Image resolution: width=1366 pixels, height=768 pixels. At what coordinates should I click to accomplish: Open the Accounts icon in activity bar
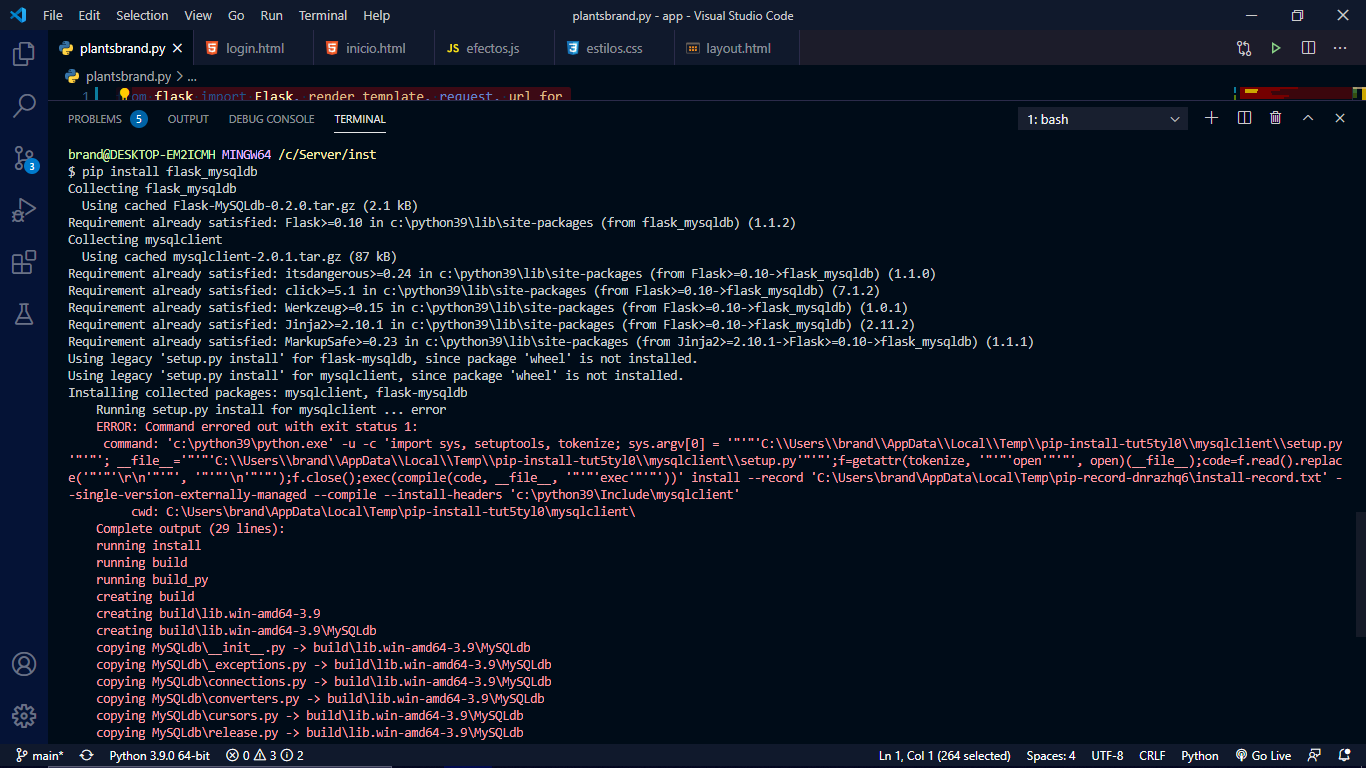[24, 664]
